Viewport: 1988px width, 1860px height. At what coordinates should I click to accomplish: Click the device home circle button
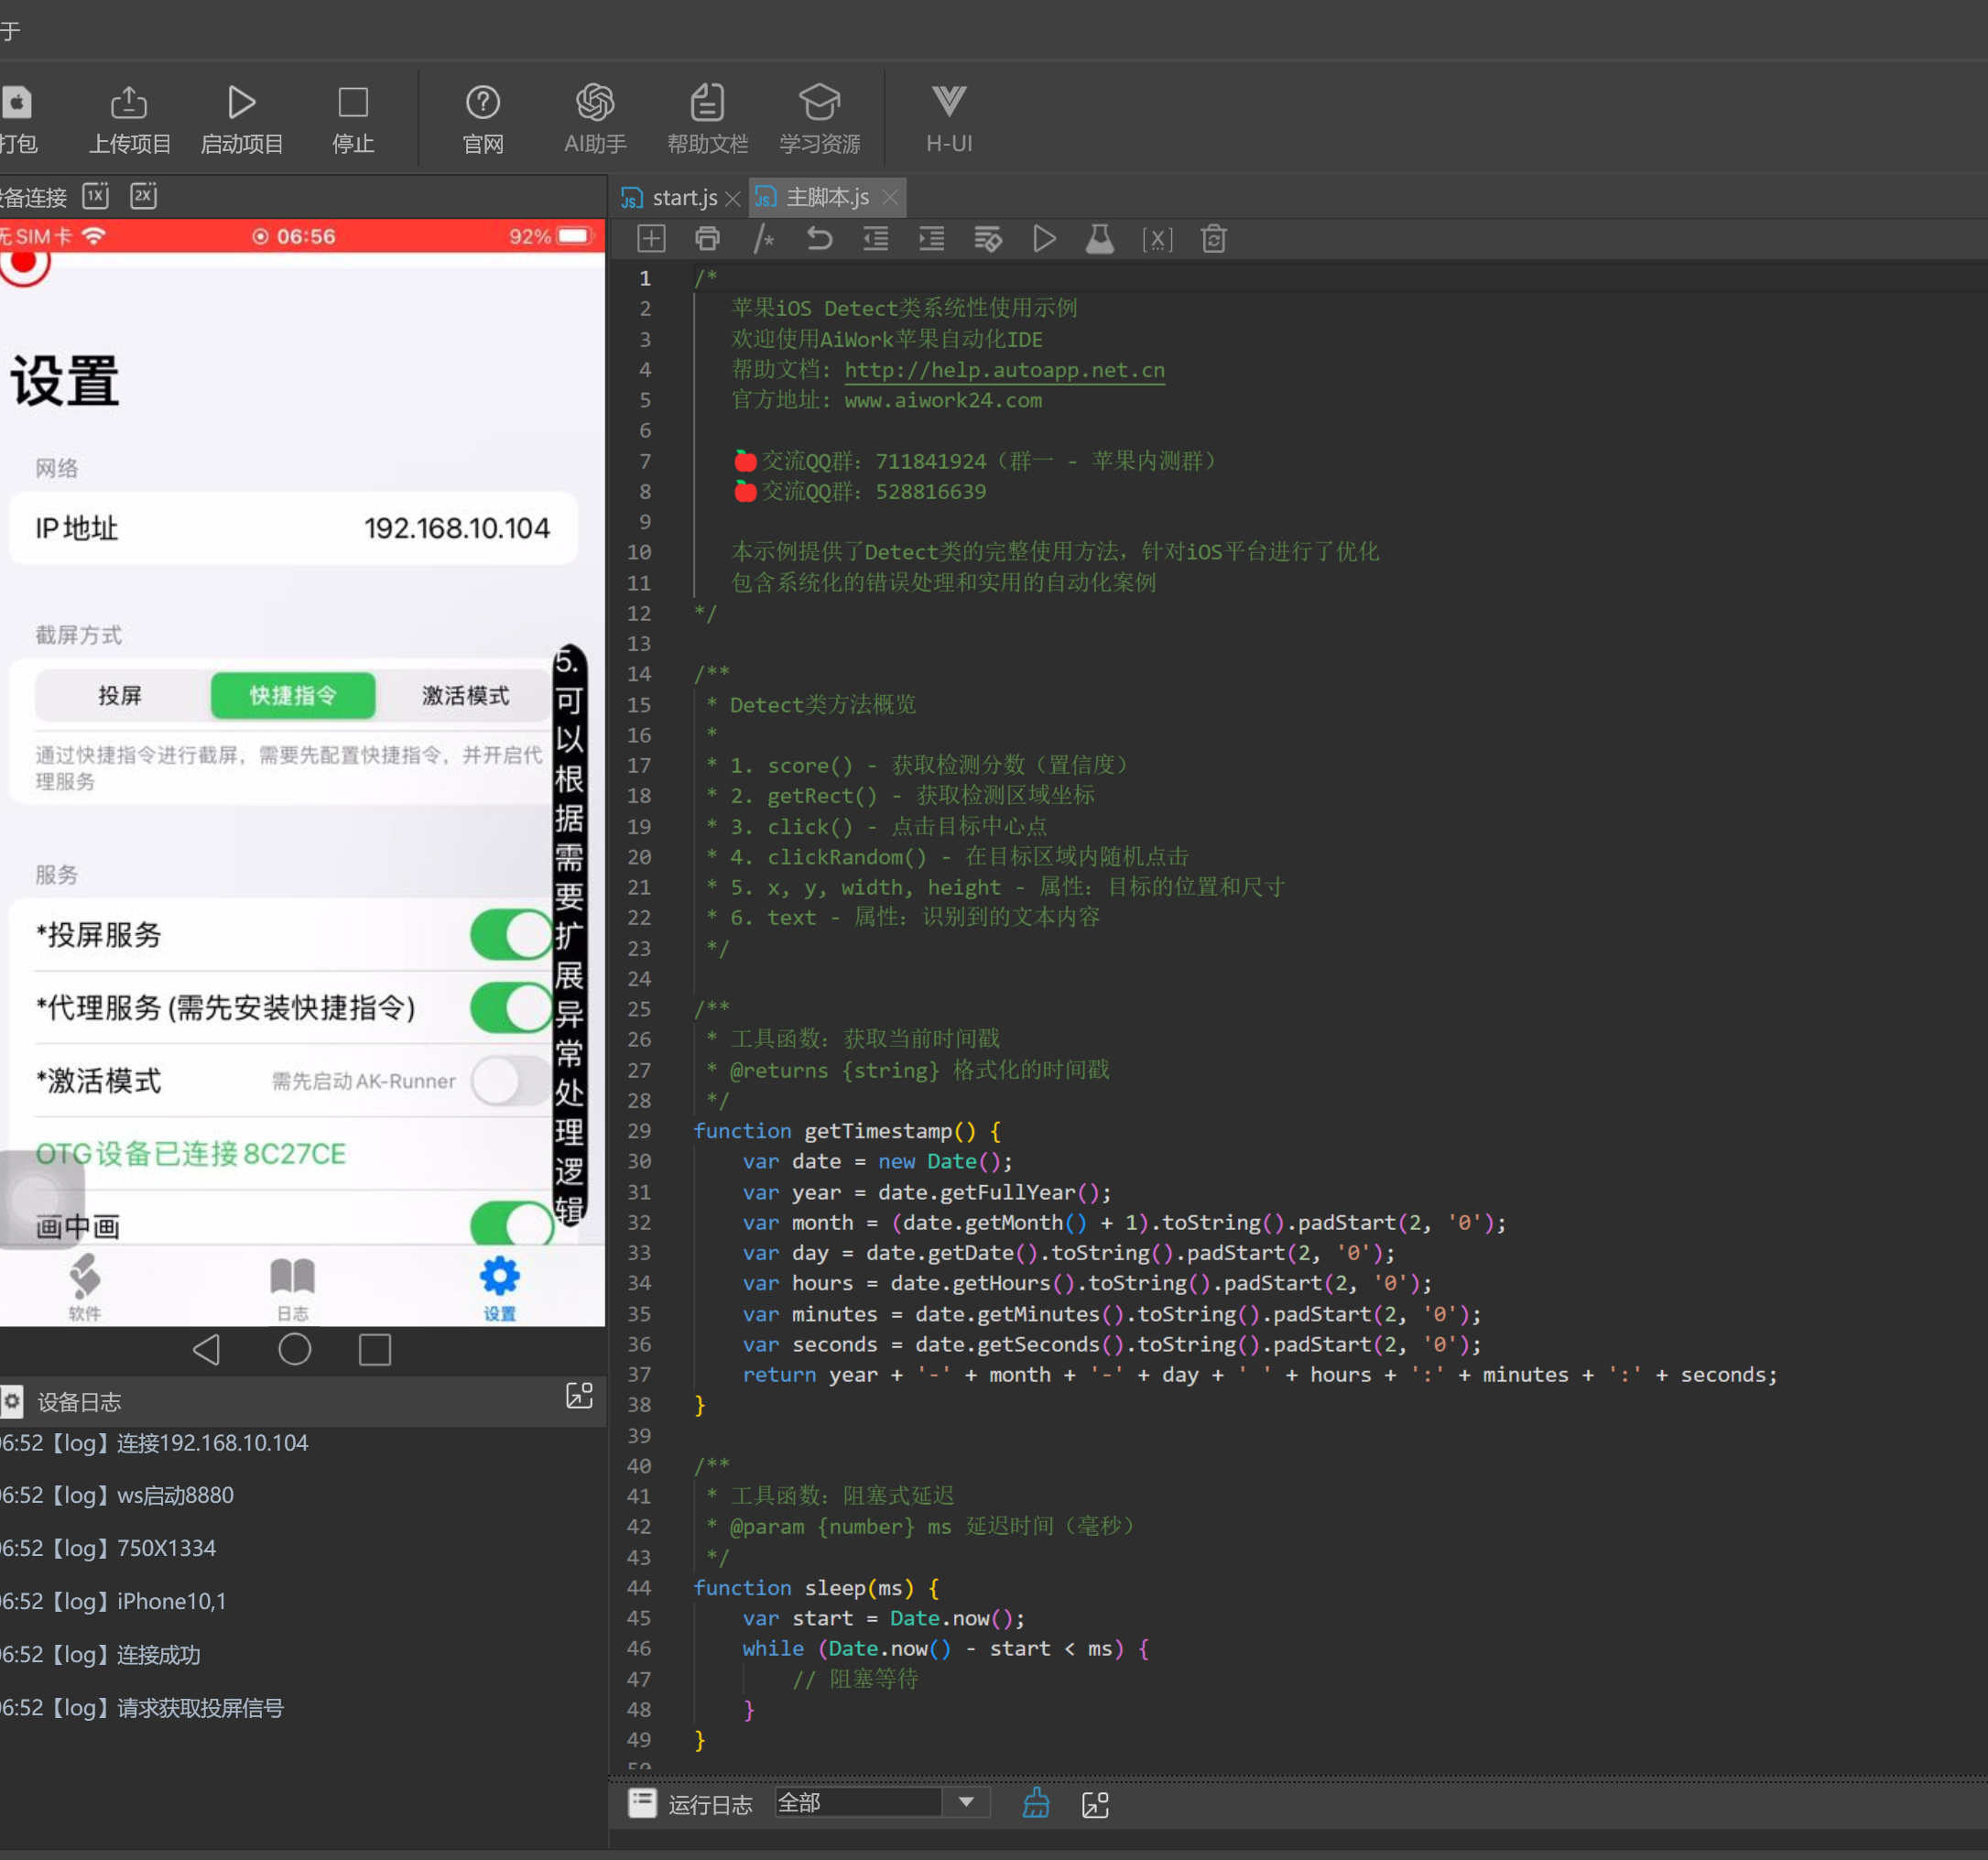pyautogui.click(x=294, y=1349)
